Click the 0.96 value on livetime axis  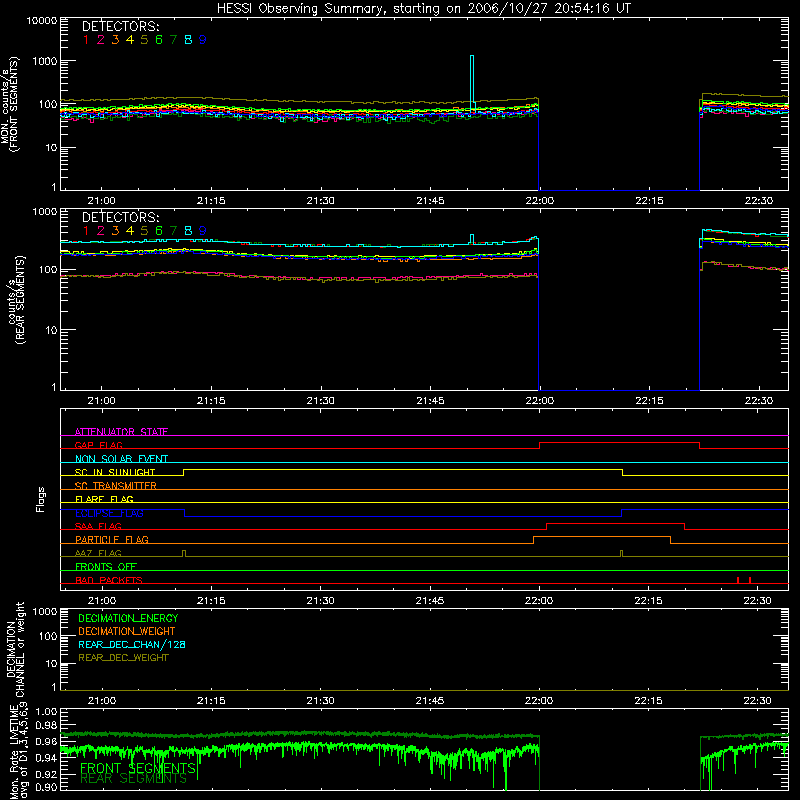tap(46, 741)
